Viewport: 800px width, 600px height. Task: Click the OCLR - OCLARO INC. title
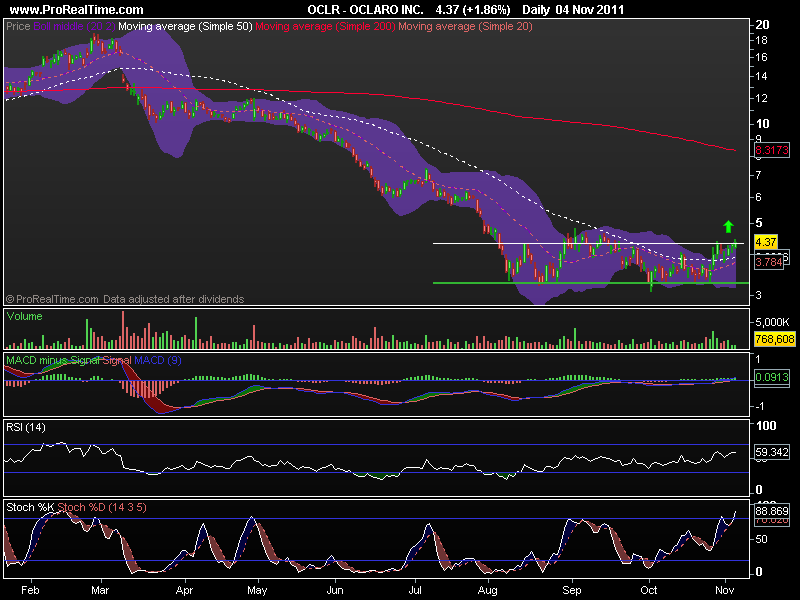coord(365,10)
